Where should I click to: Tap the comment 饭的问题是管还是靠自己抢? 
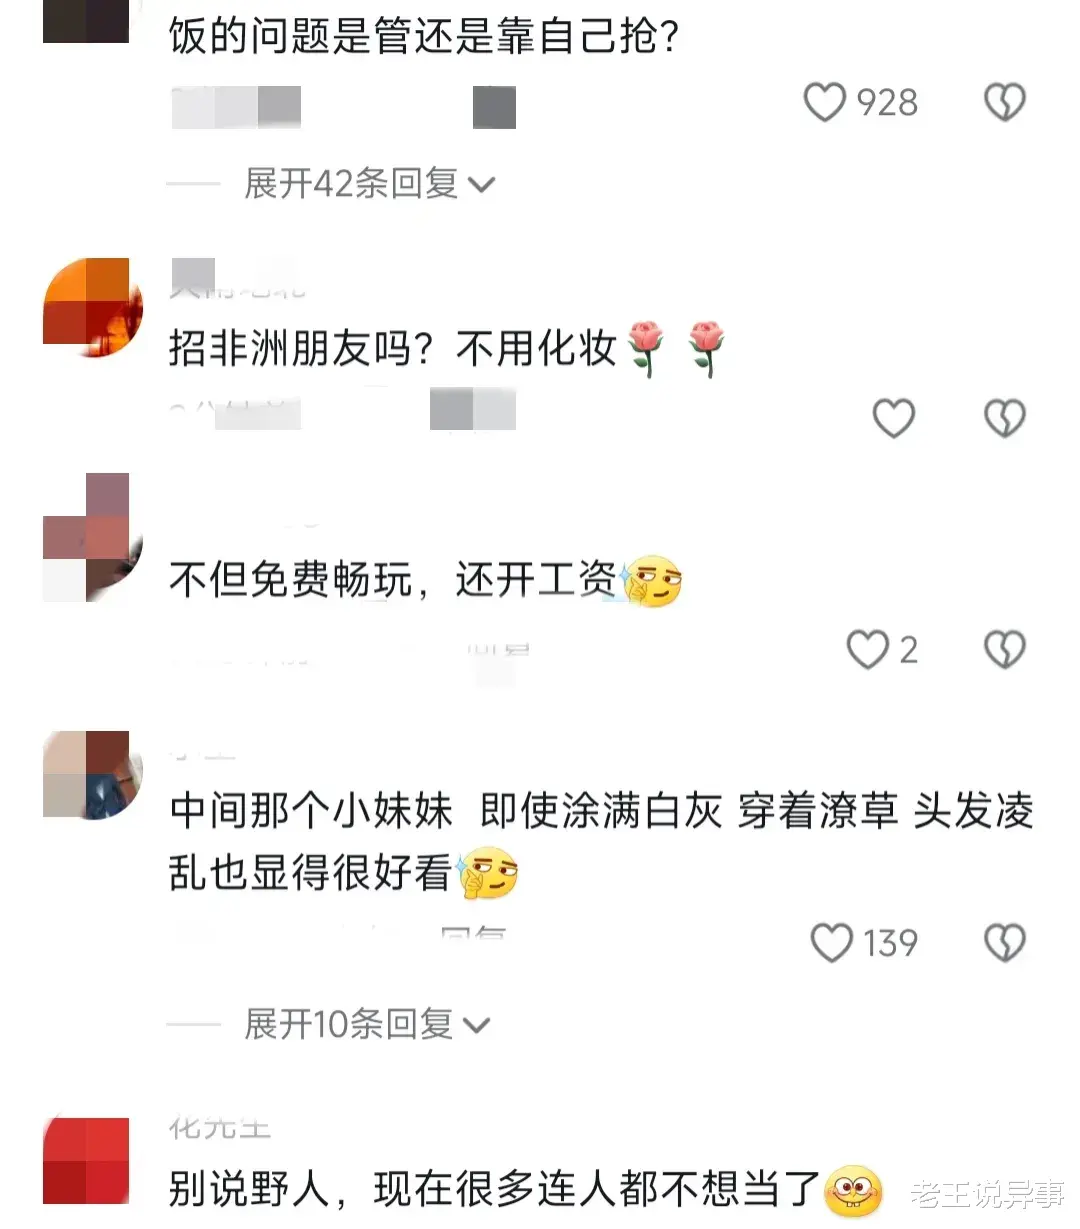424,36
